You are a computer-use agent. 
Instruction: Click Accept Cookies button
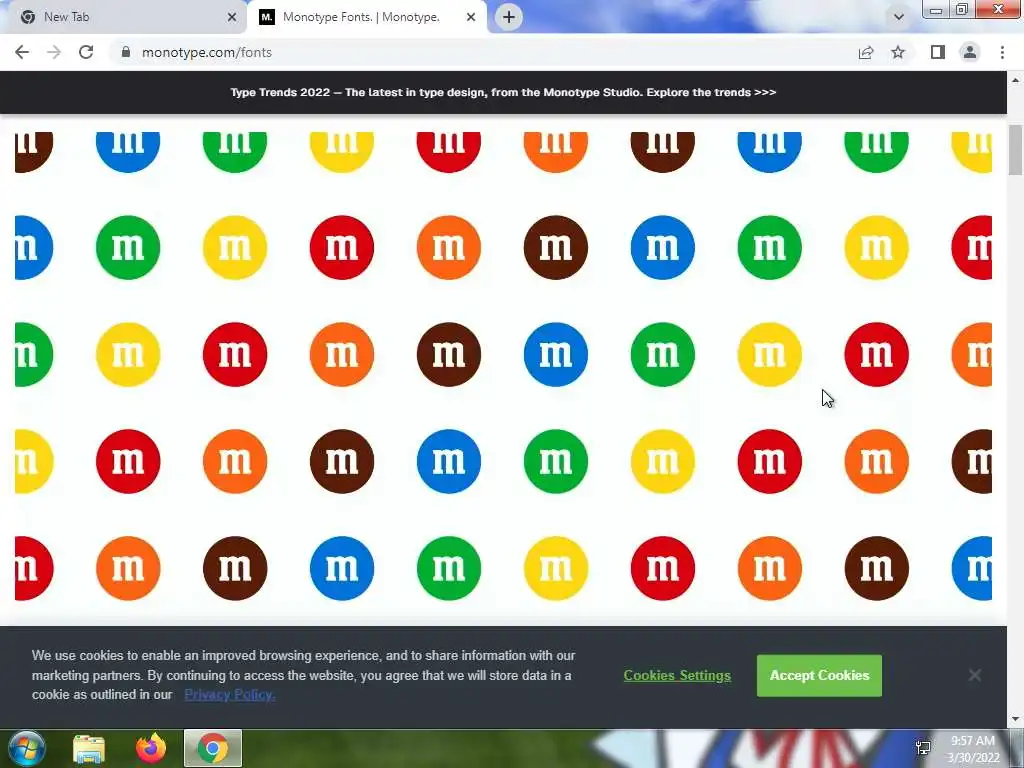[820, 675]
